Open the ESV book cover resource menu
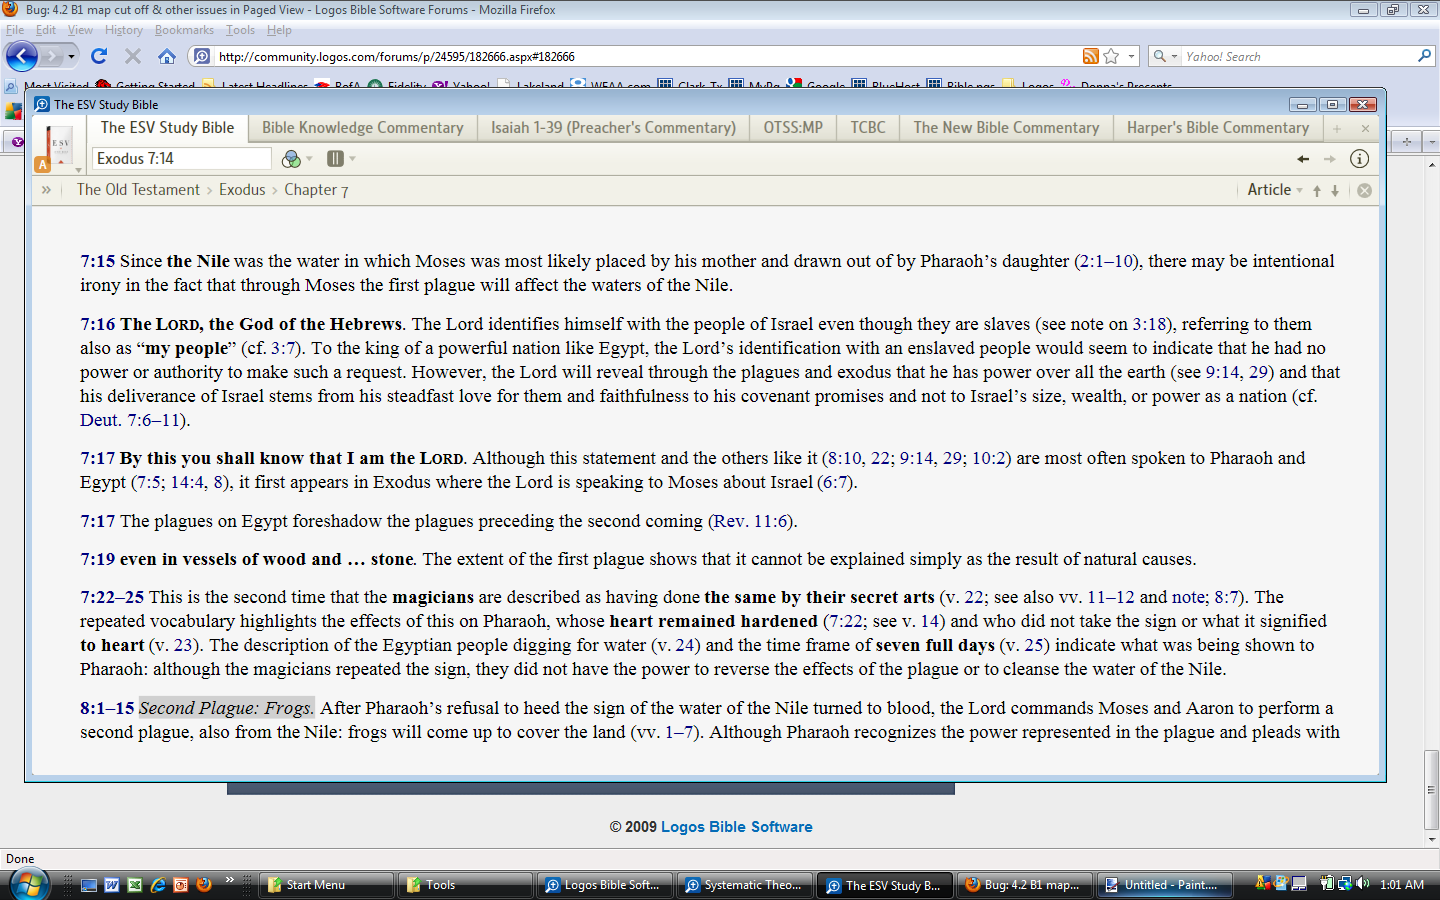The width and height of the screenshot is (1440, 900). pos(59,146)
